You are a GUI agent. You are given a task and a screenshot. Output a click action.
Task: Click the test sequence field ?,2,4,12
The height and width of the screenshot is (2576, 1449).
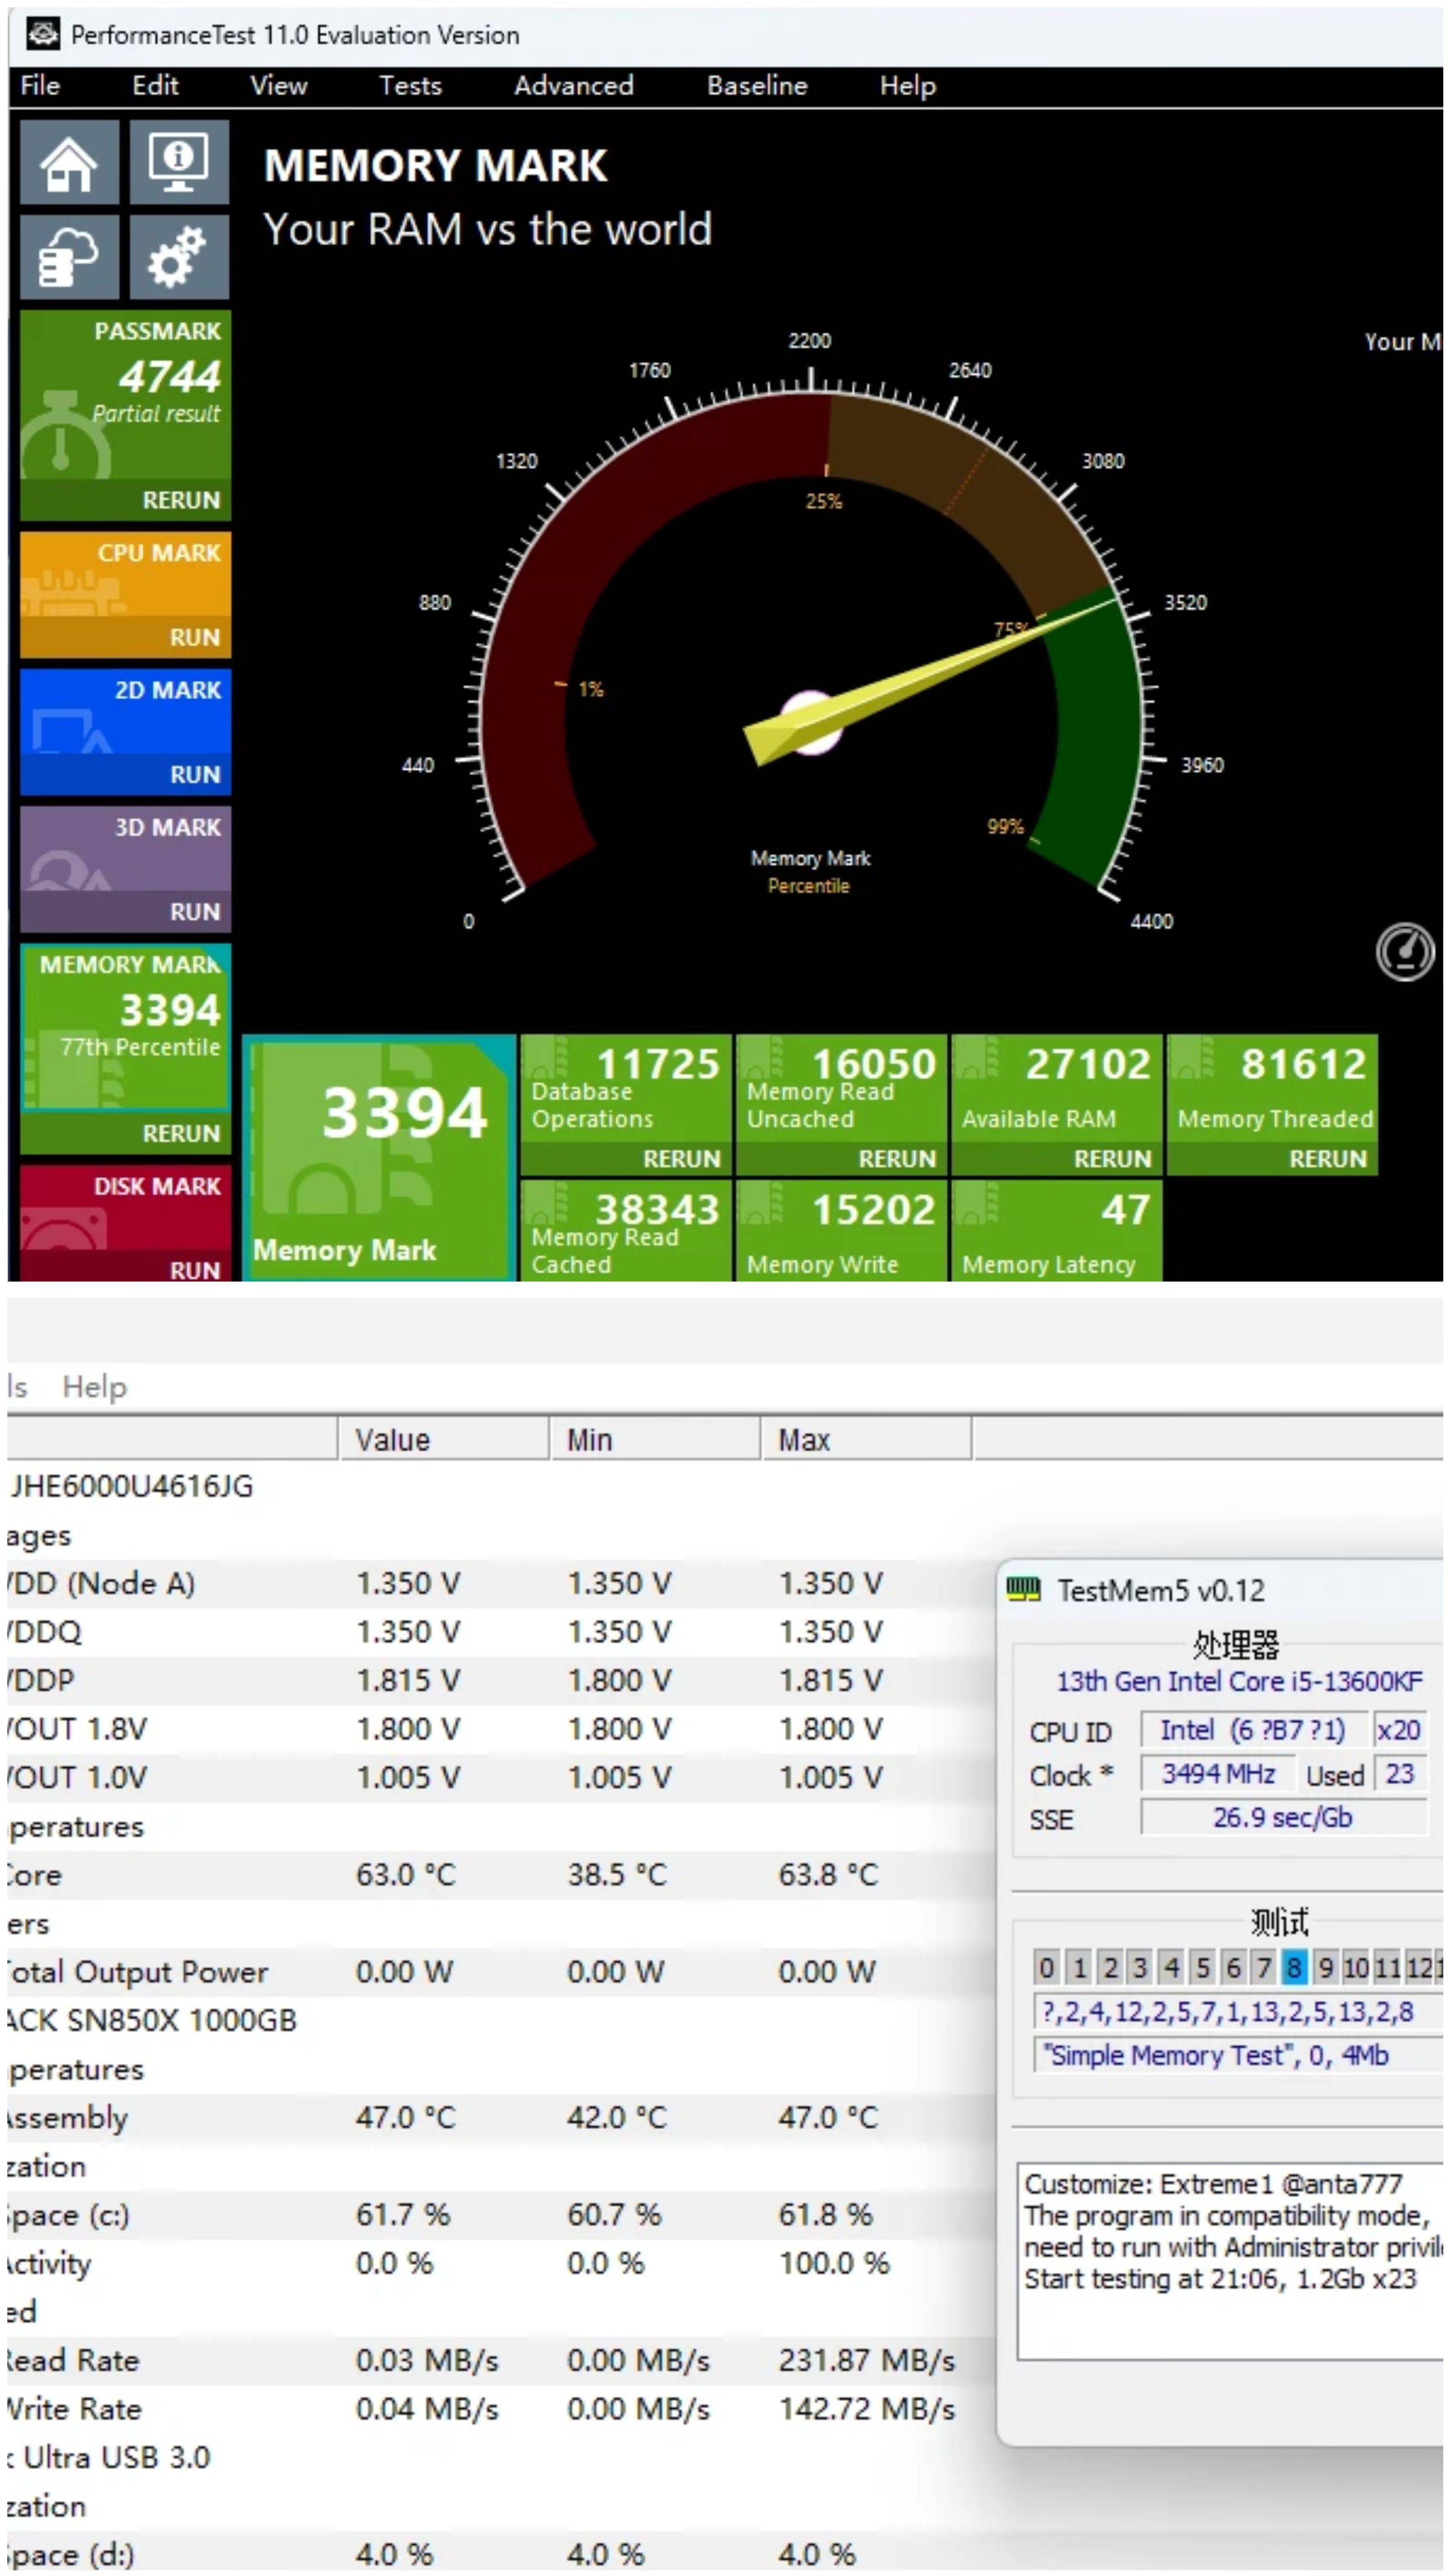coord(1238,2012)
